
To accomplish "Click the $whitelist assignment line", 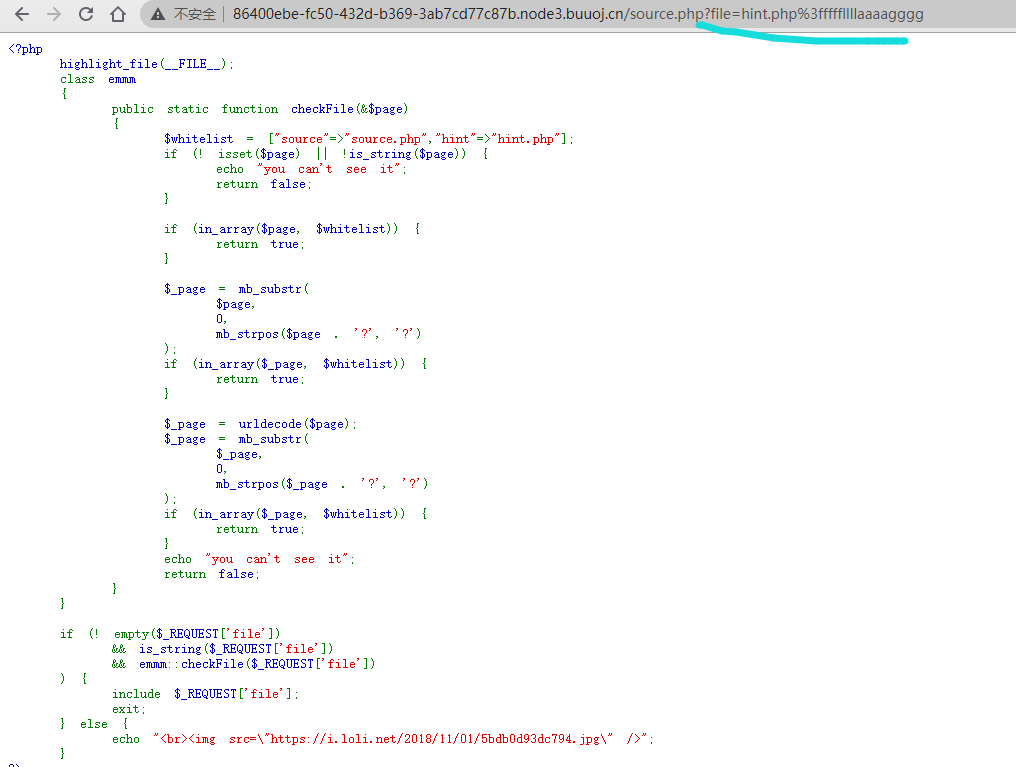I will [x=369, y=139].
